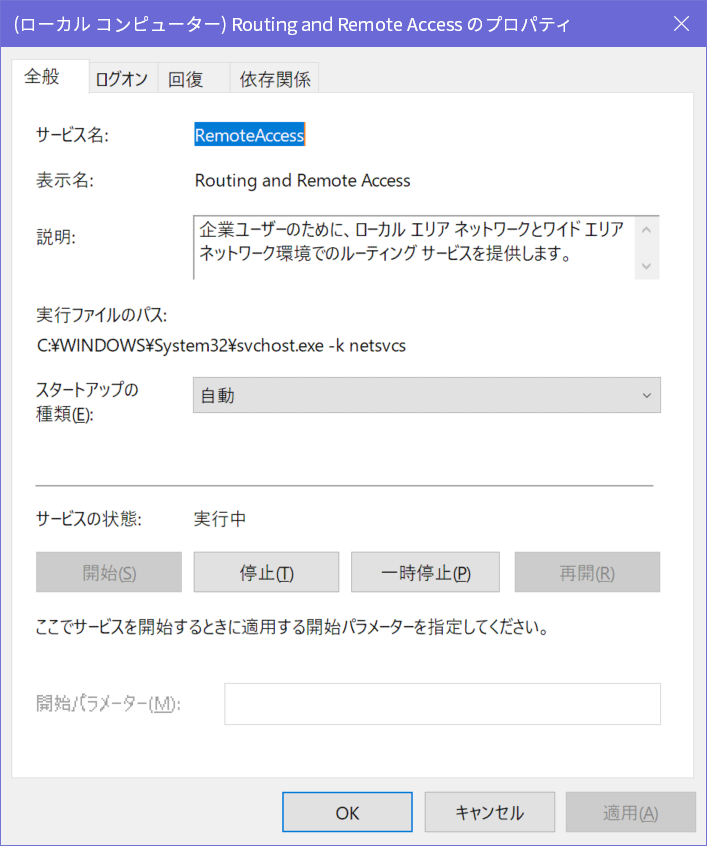Close the properties dialog with the X button

(681, 23)
